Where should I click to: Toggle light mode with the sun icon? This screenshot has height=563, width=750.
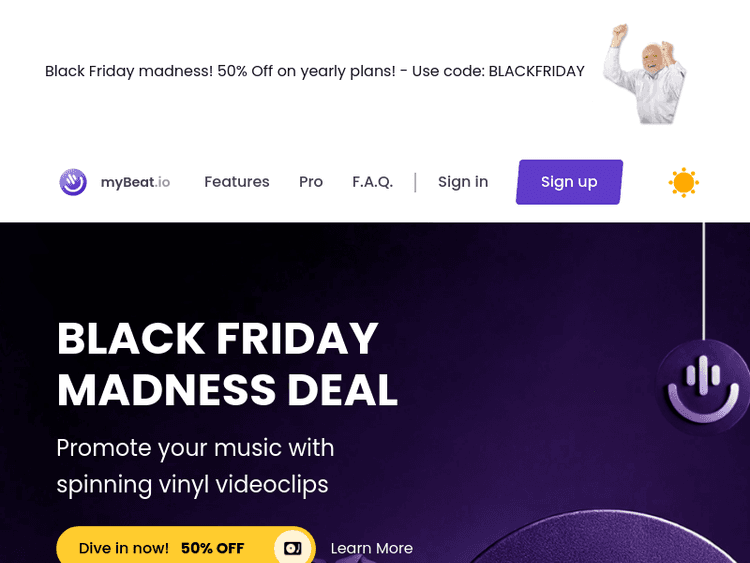(x=684, y=182)
